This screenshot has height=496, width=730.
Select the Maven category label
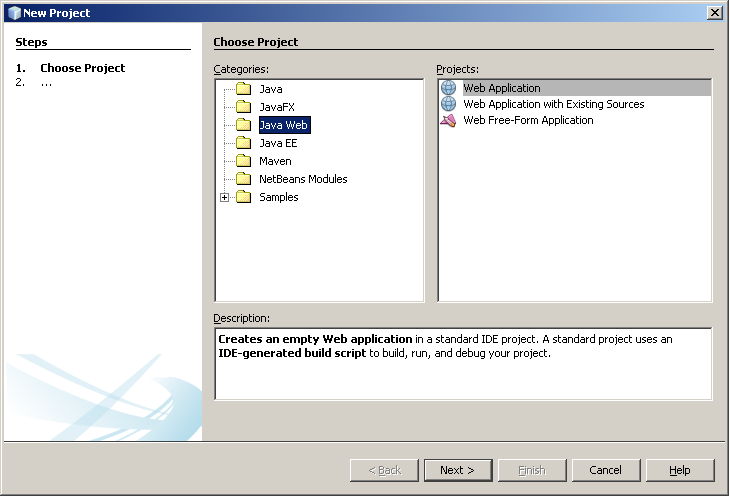coord(275,161)
